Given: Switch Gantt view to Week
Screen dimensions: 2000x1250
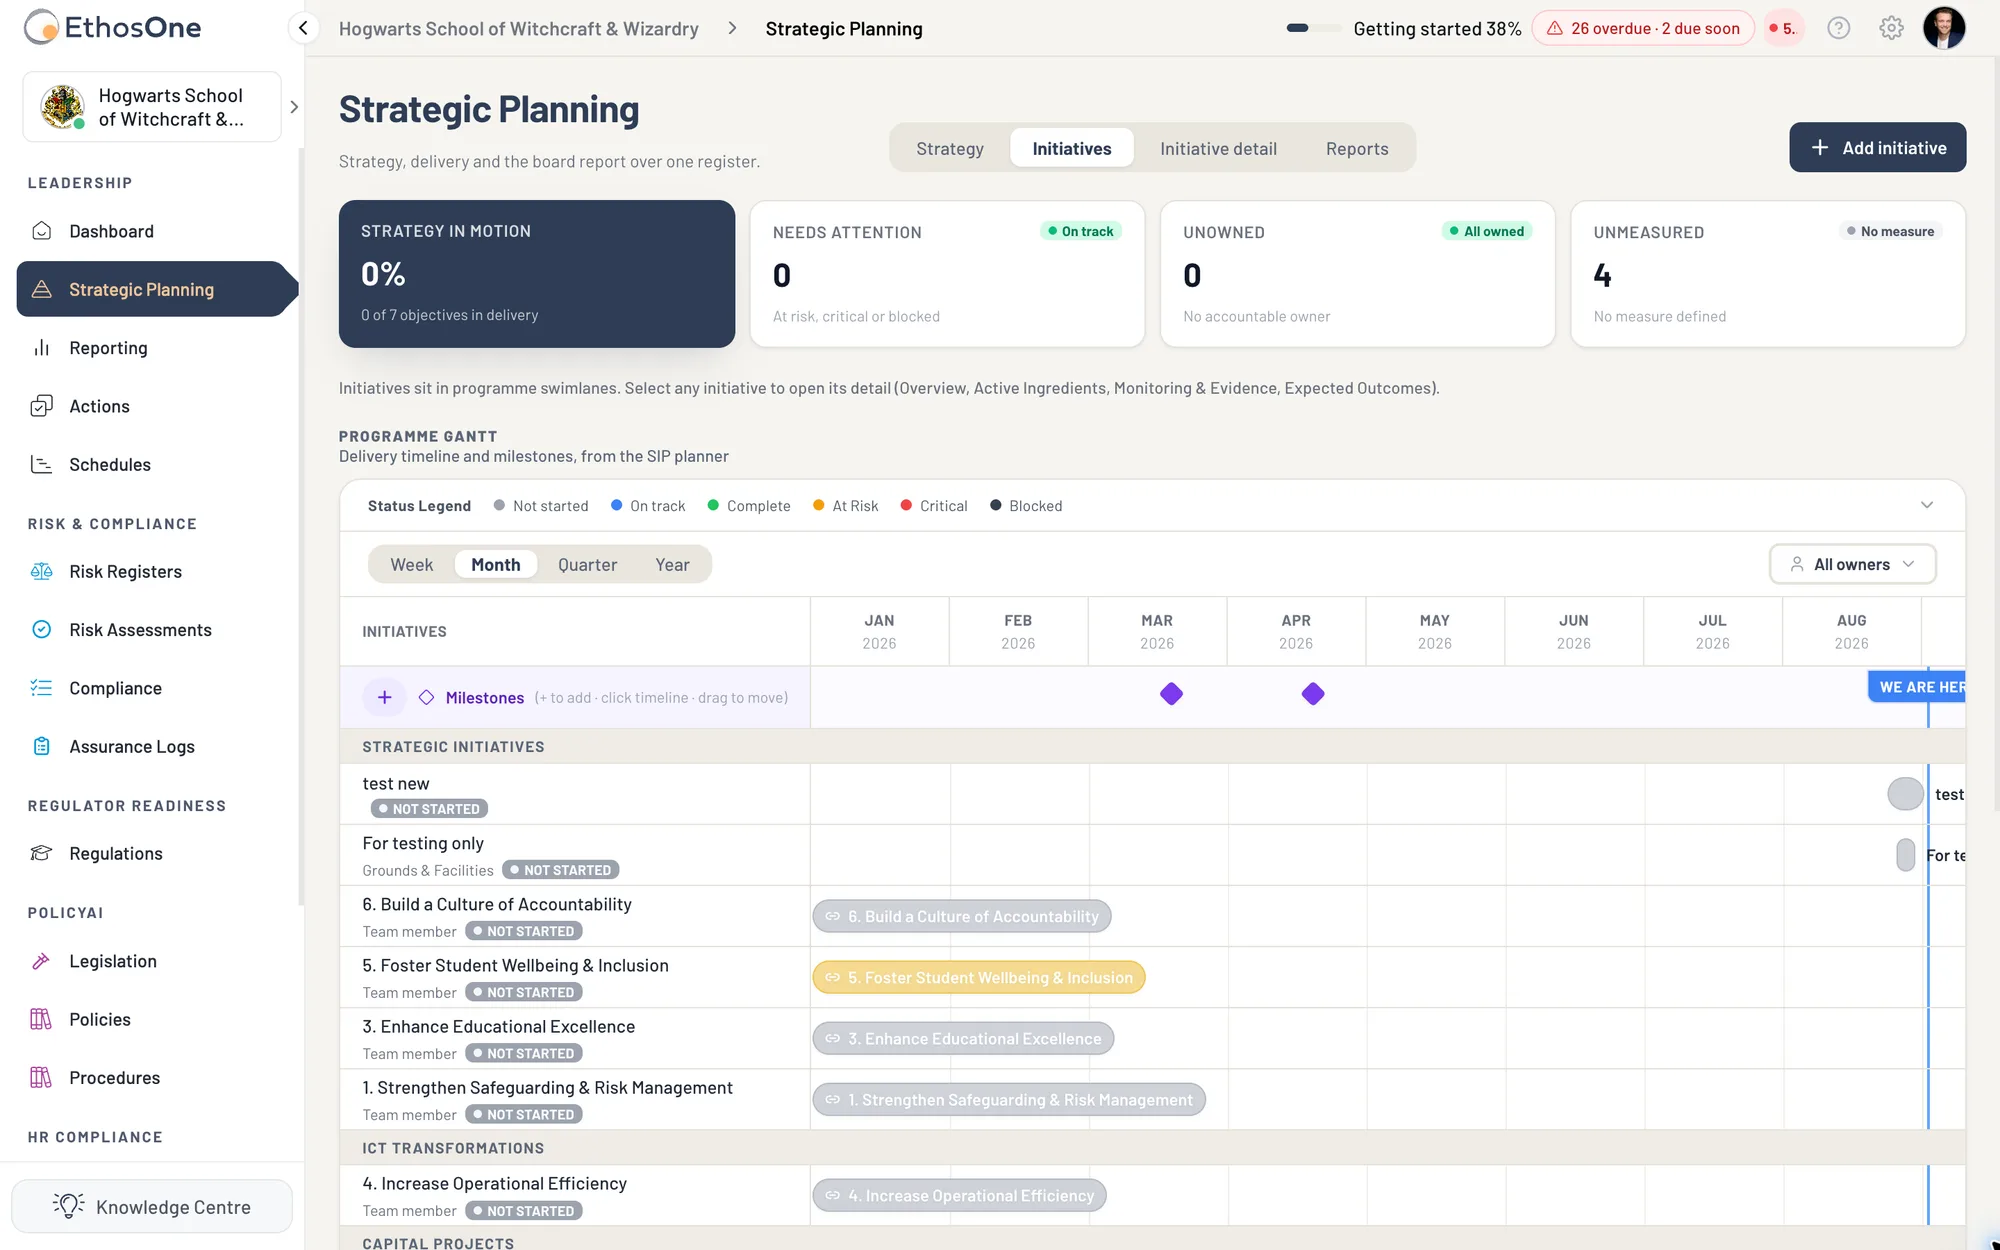Looking at the screenshot, I should tap(412, 564).
